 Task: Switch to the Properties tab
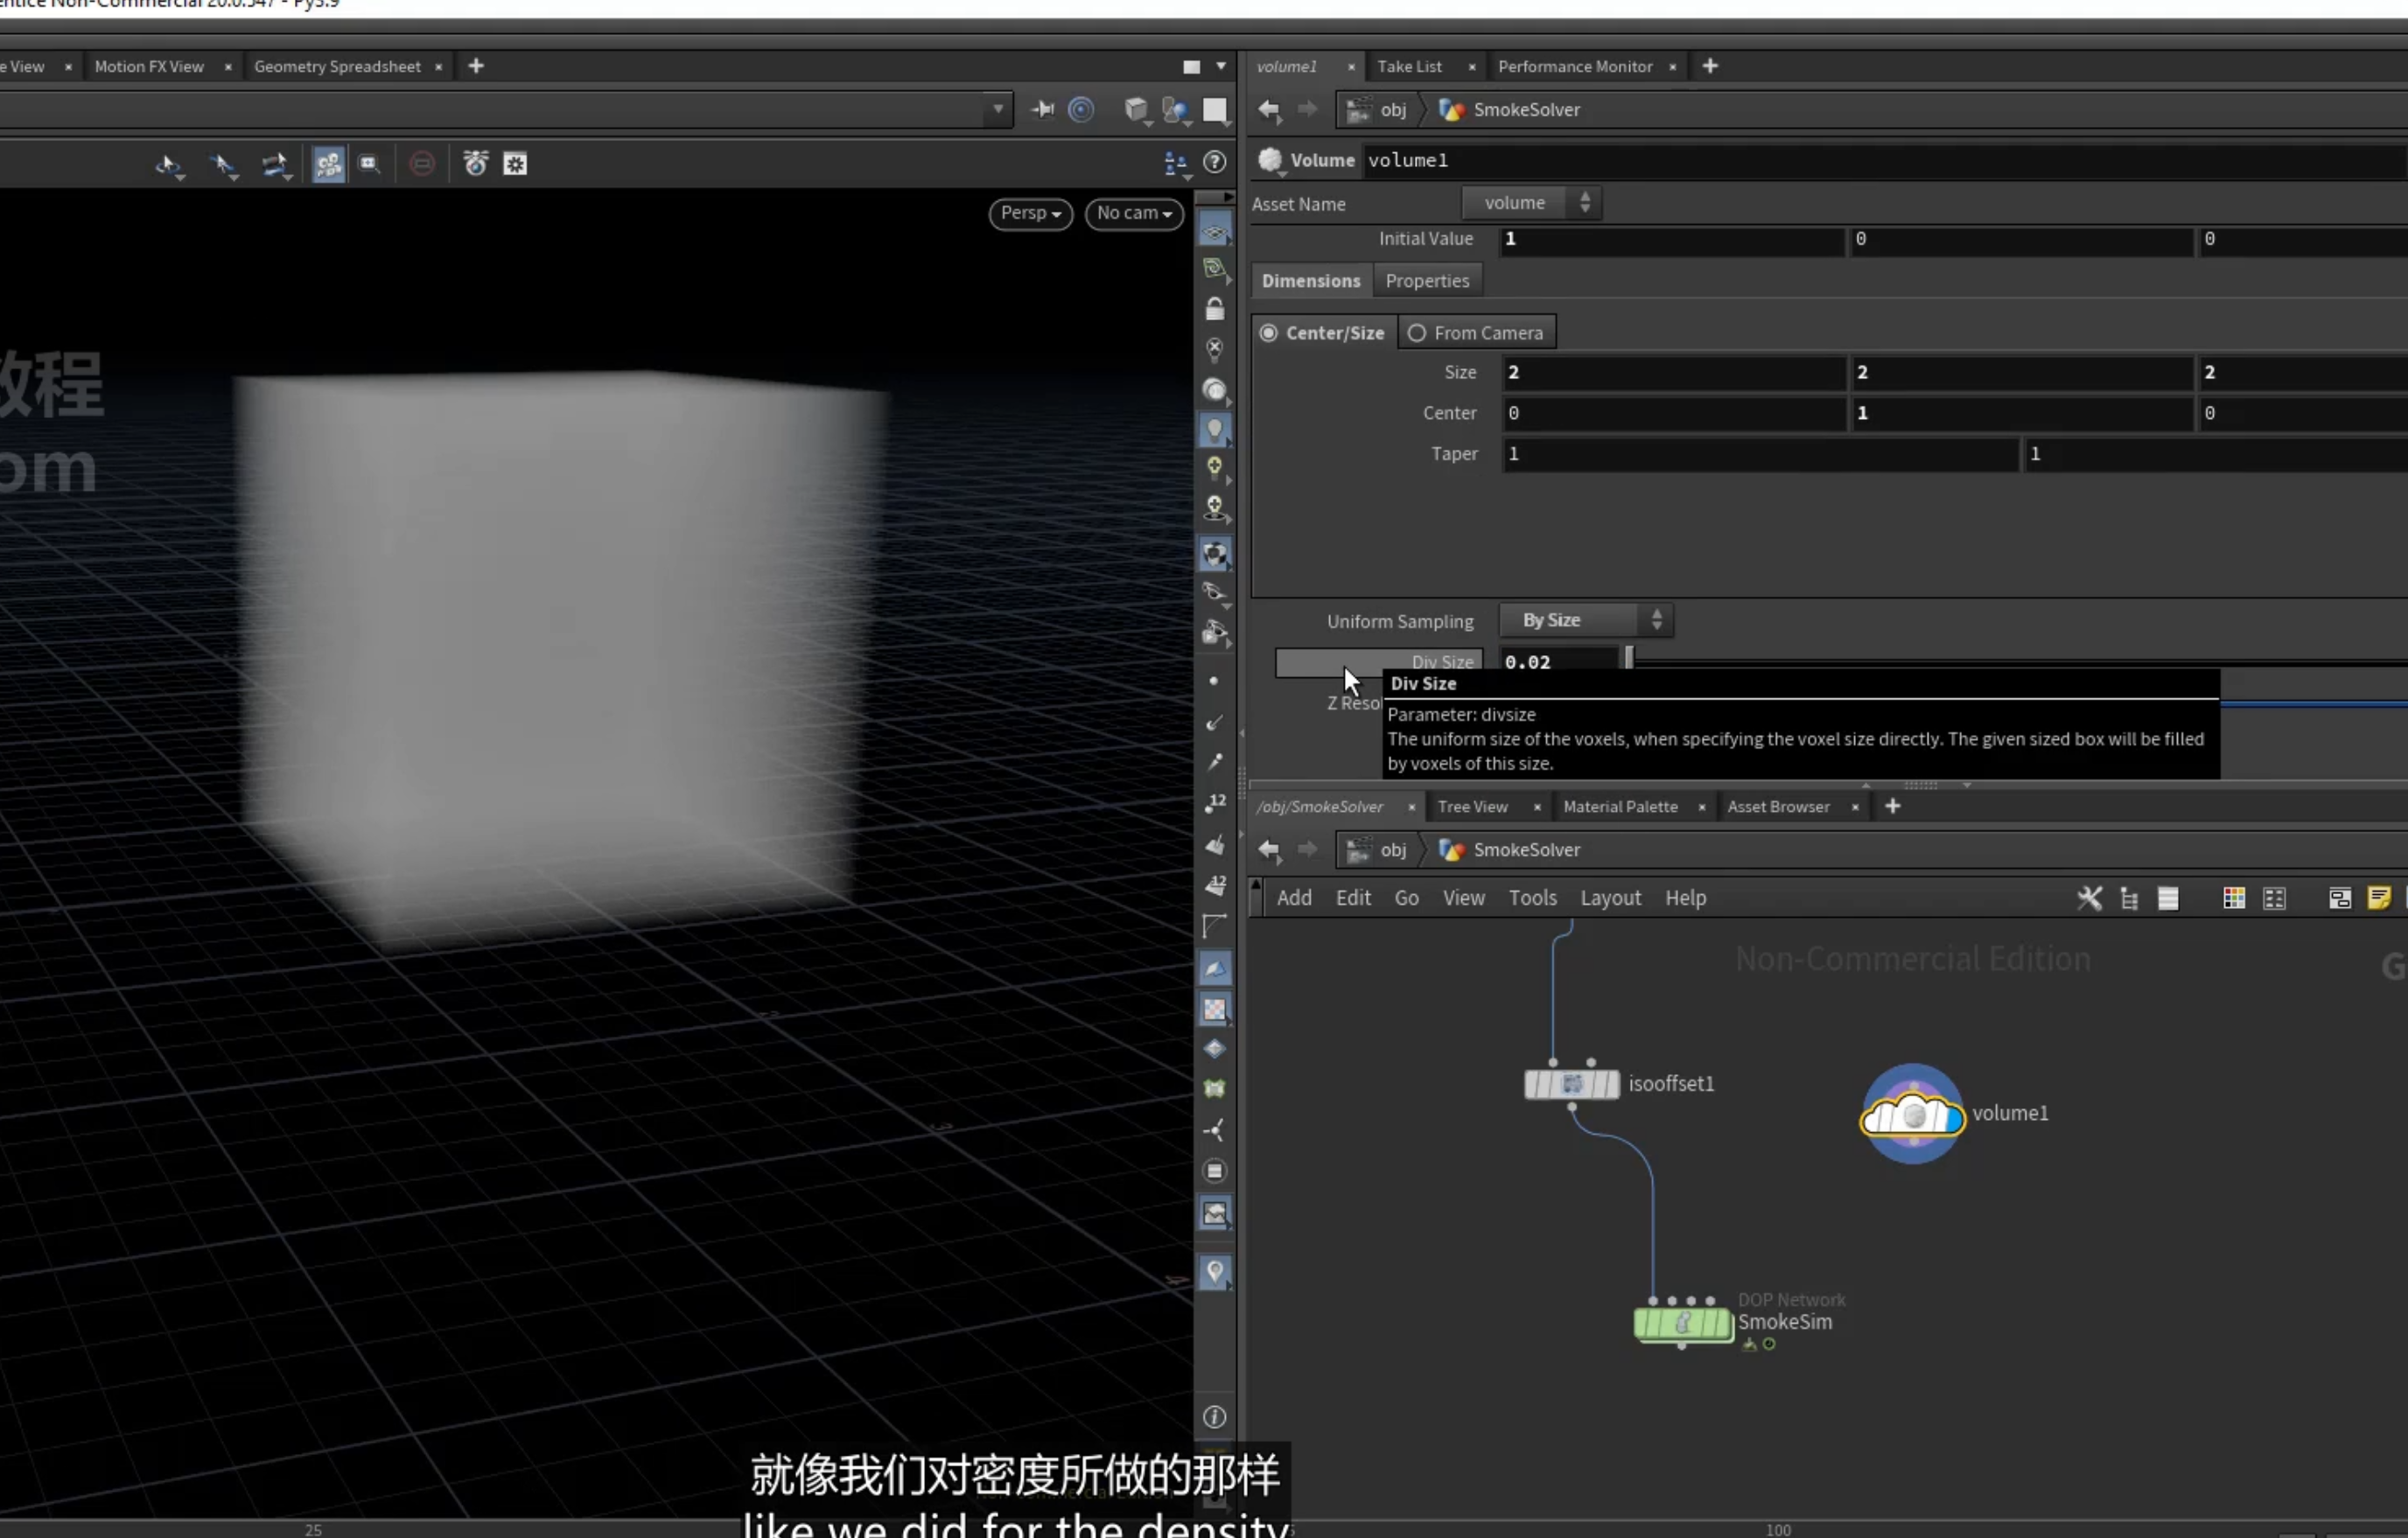(x=1427, y=281)
